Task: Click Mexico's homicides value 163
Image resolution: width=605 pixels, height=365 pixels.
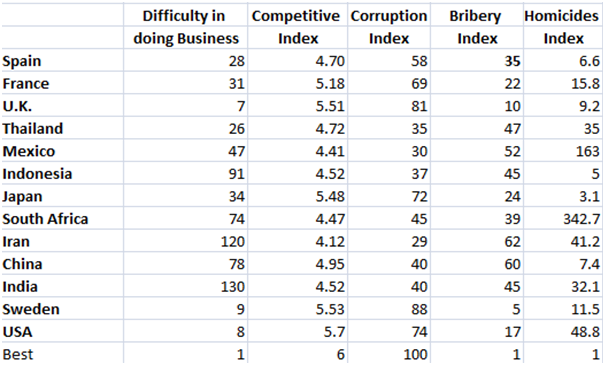Action: coord(563,151)
